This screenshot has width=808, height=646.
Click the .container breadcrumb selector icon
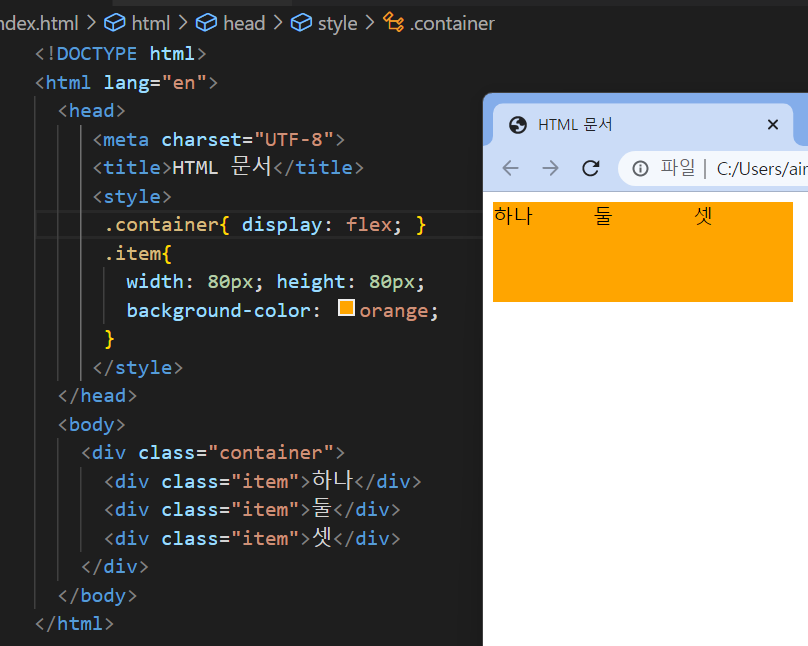tap(393, 22)
